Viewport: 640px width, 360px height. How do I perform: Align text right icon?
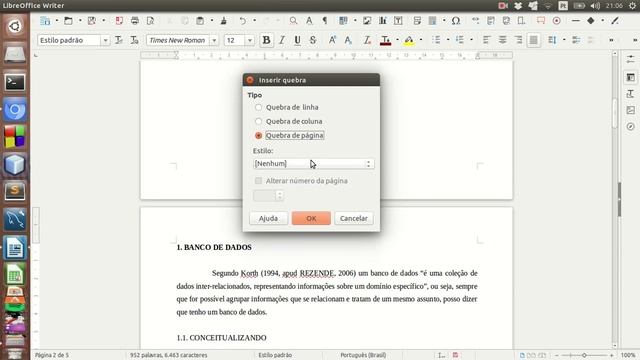(518, 40)
